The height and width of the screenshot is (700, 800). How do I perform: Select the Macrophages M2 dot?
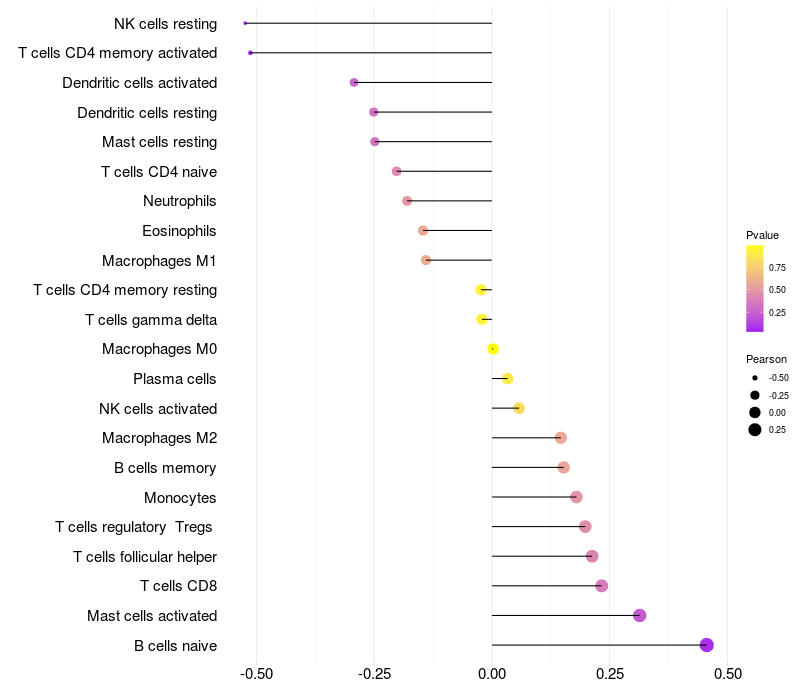(561, 438)
